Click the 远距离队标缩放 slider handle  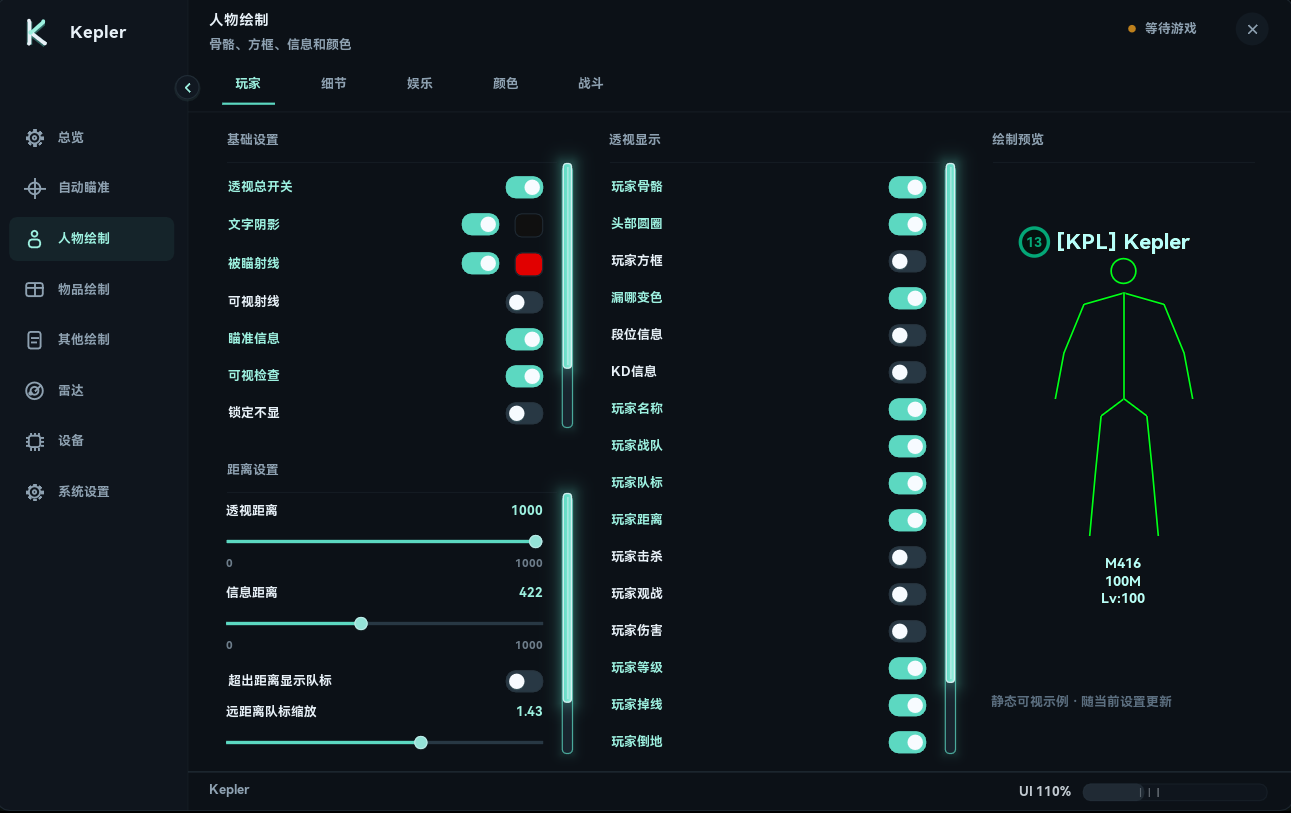(x=421, y=743)
